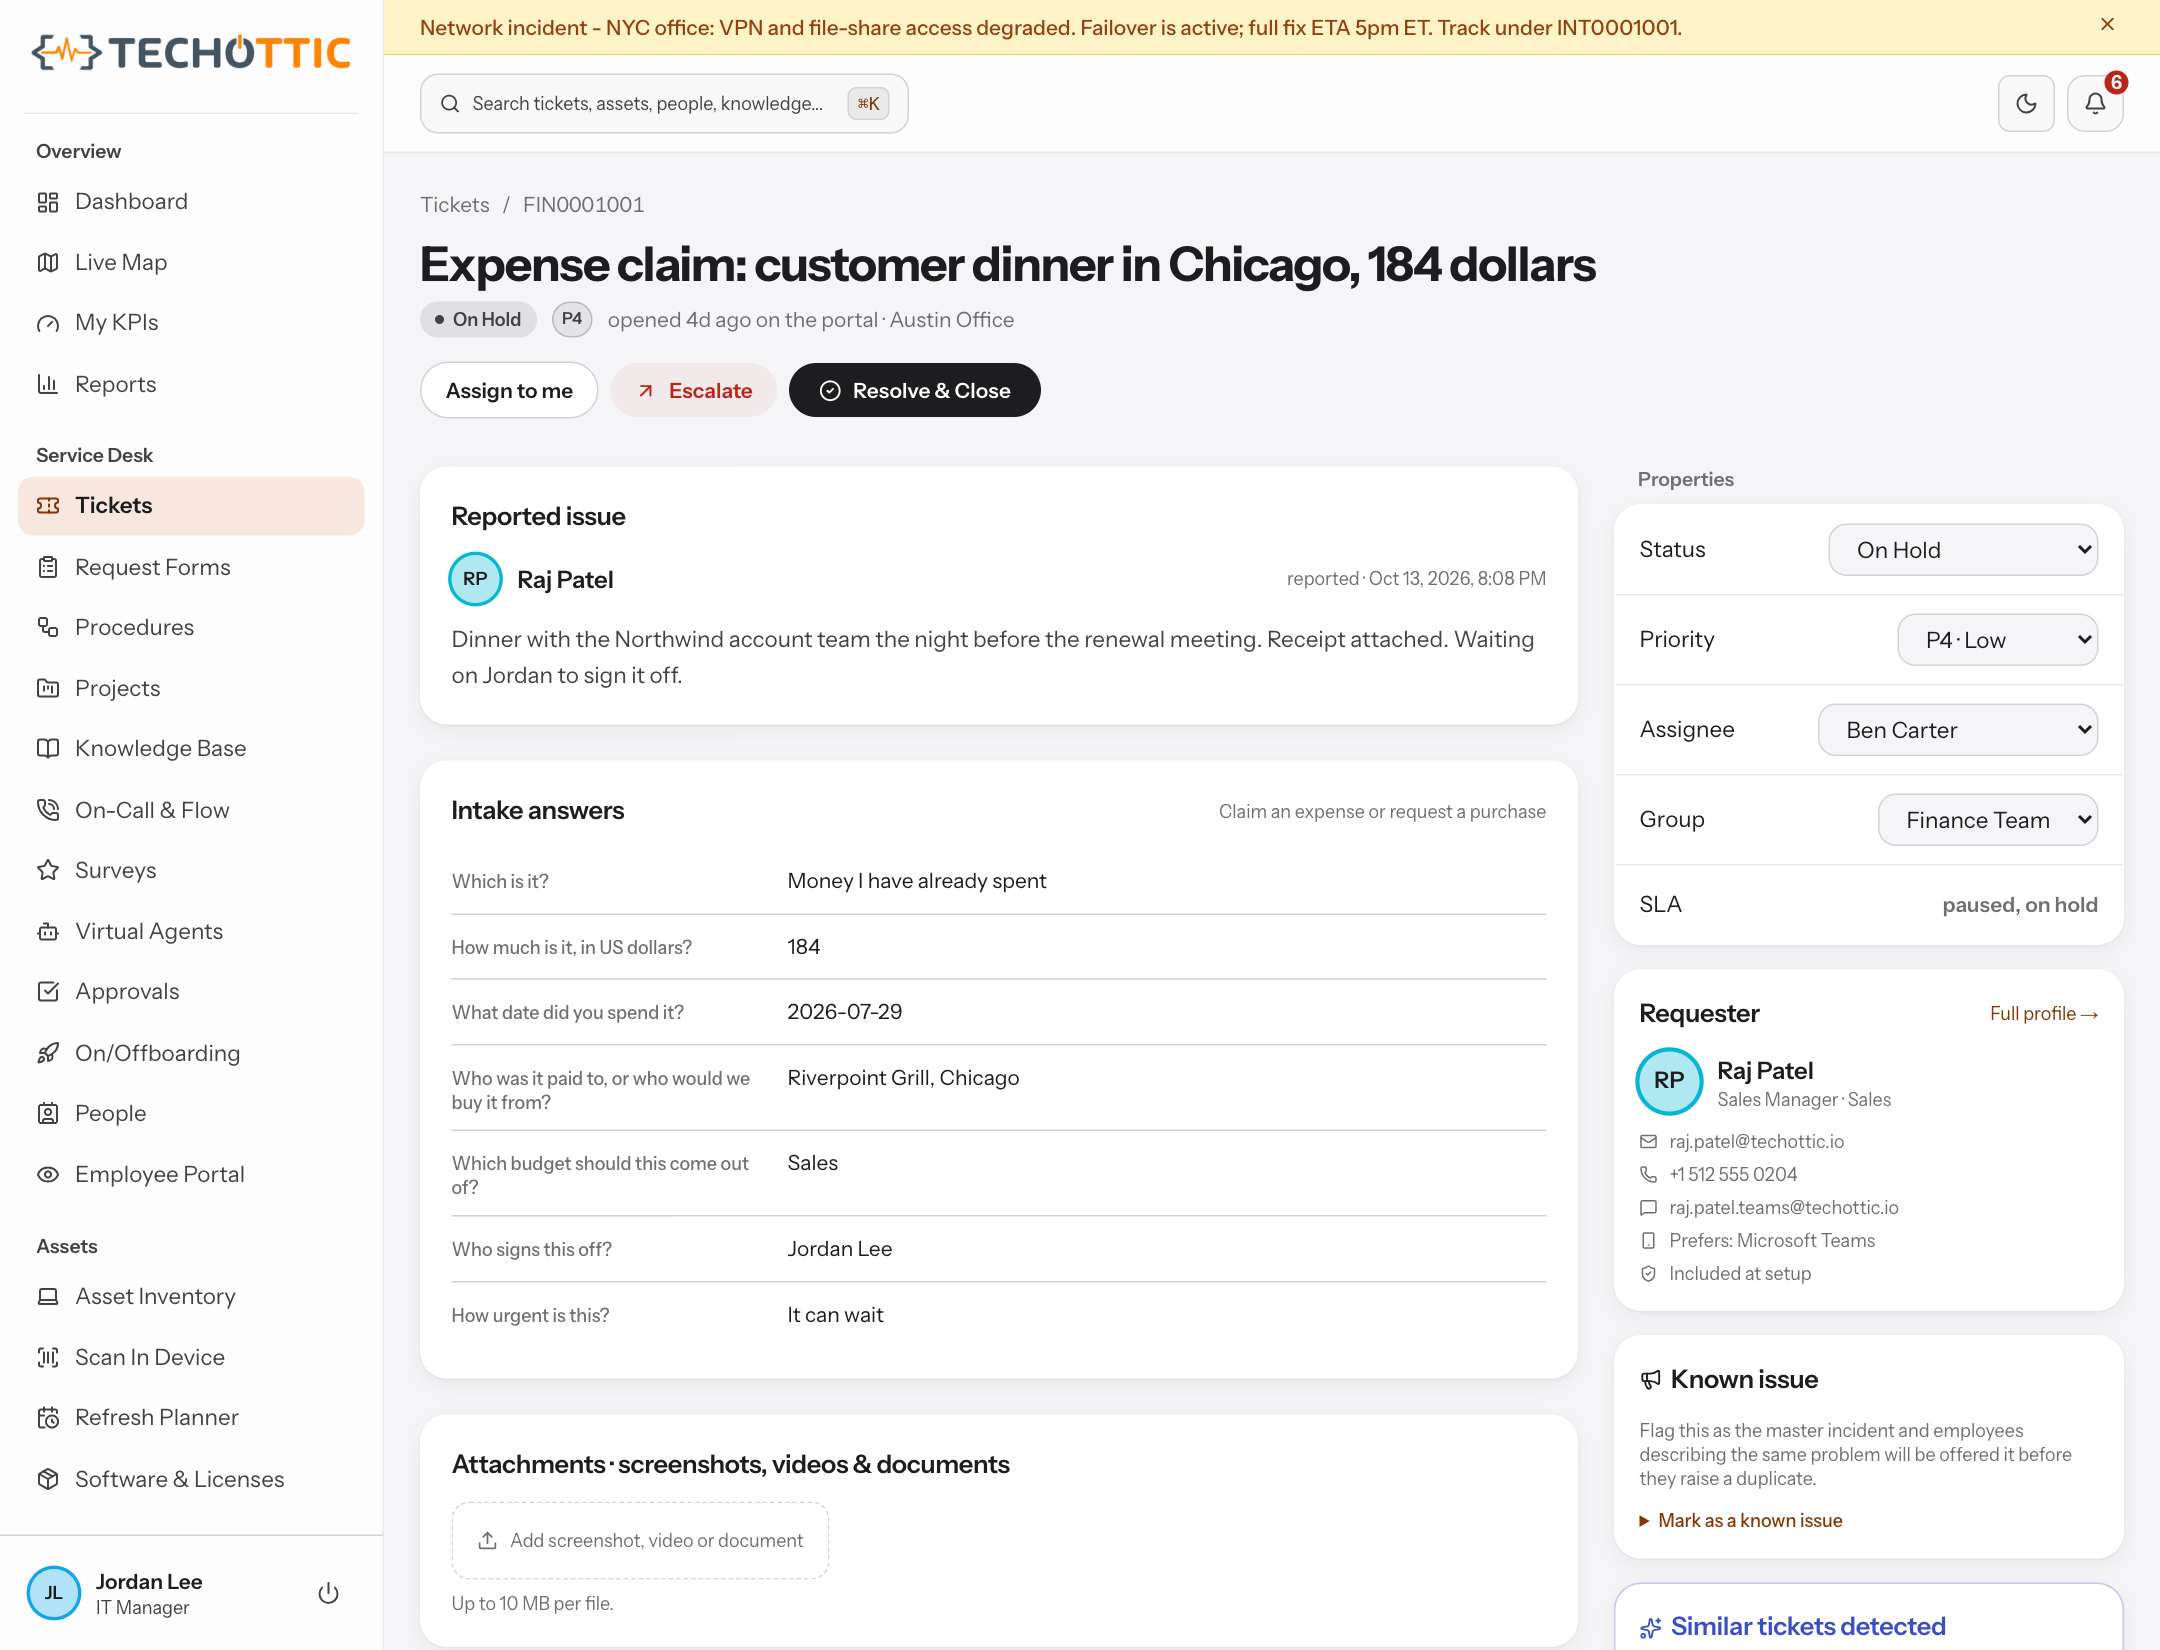Click the Surveys star icon
2160x1650 pixels.
tap(48, 870)
